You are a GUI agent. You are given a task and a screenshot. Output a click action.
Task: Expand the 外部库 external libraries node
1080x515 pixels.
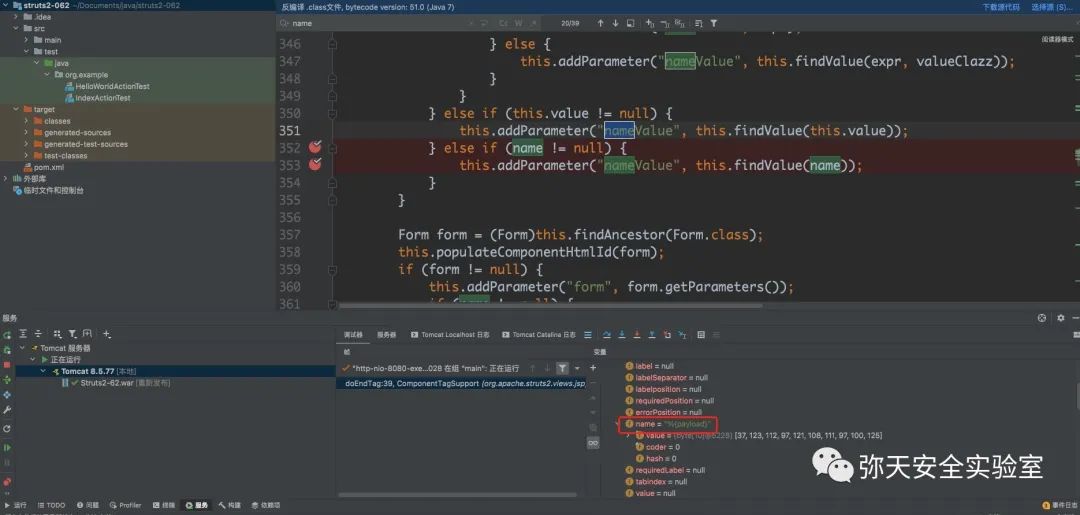coord(6,178)
